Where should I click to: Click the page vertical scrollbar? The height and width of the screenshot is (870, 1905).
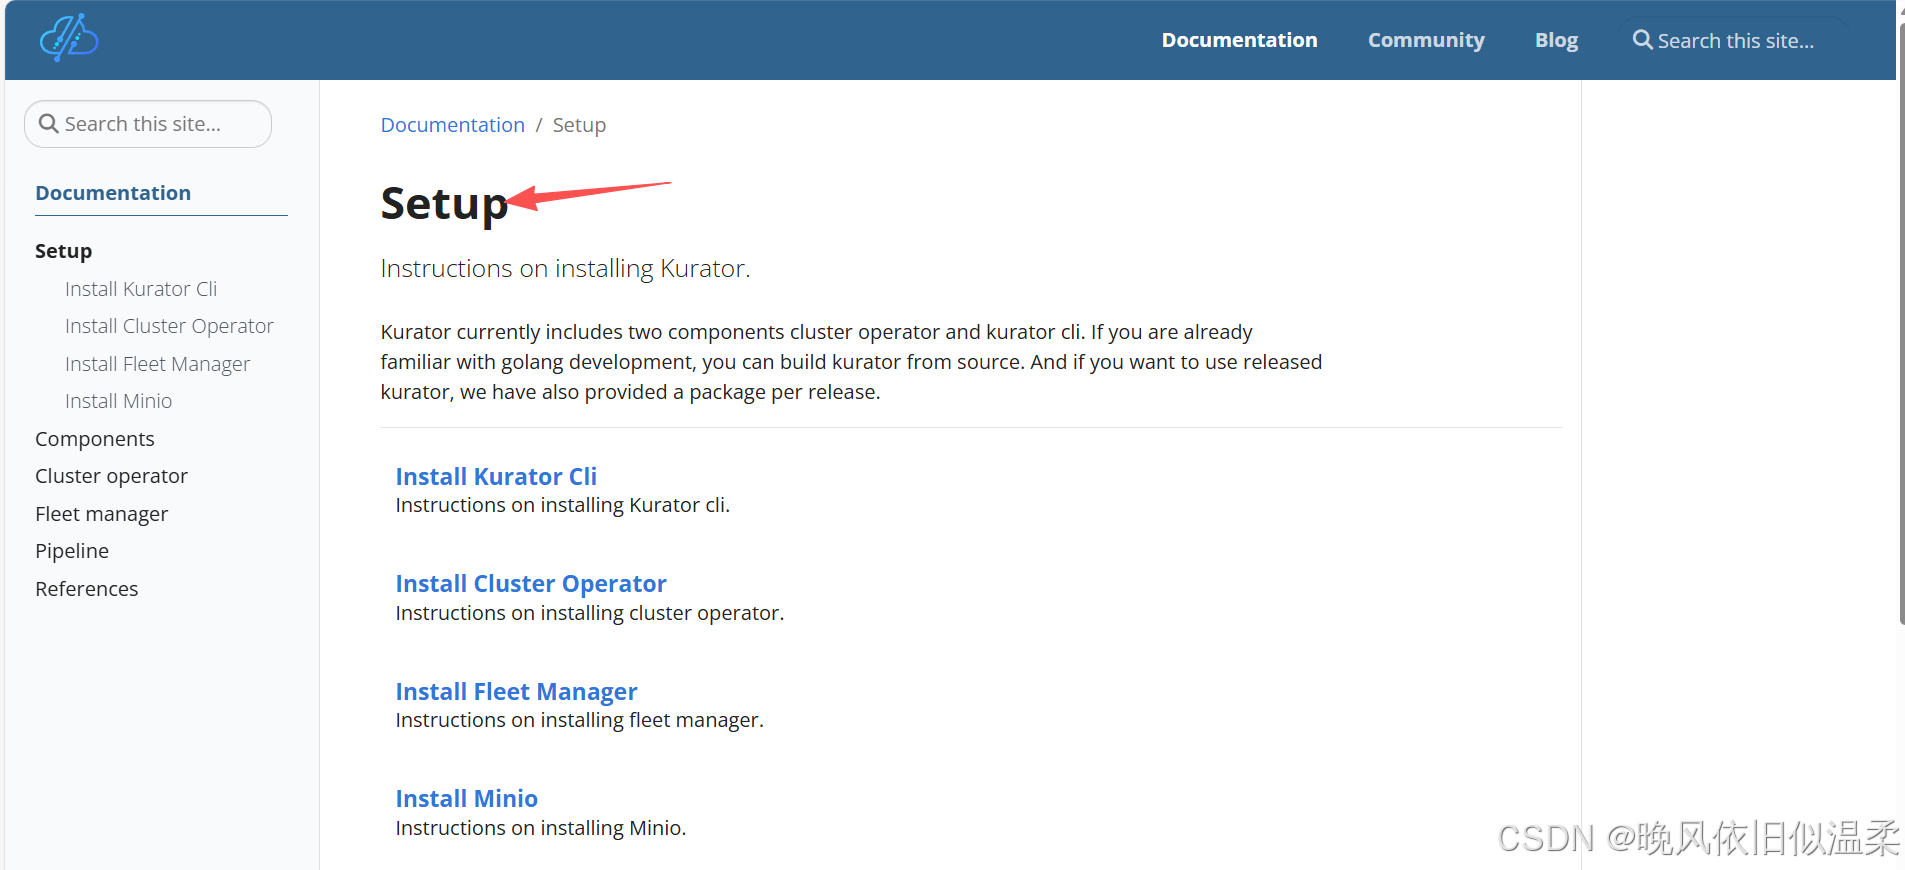pyautogui.click(x=1901, y=320)
